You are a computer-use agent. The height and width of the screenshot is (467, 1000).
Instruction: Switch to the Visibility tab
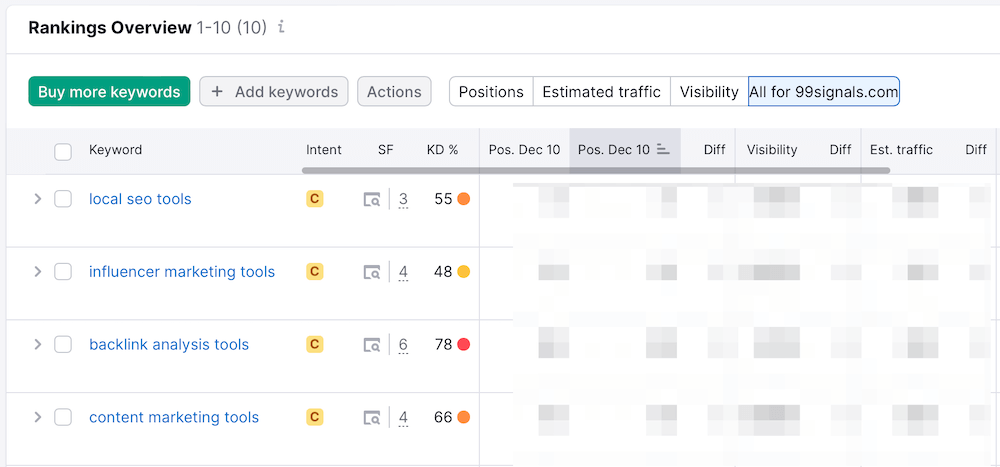click(x=709, y=92)
